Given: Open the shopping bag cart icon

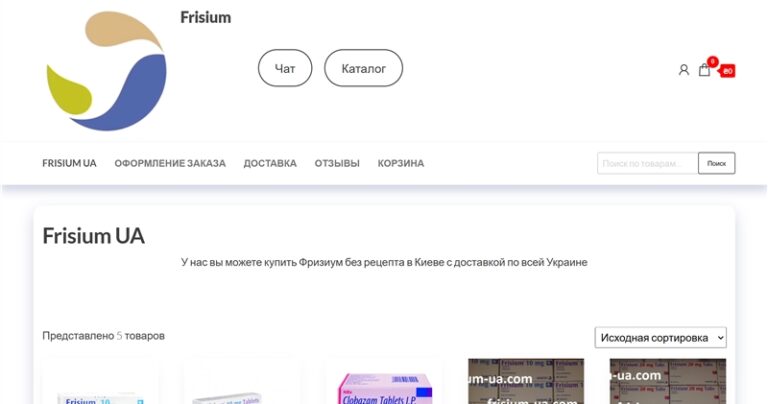Looking at the screenshot, I should pyautogui.click(x=705, y=70).
